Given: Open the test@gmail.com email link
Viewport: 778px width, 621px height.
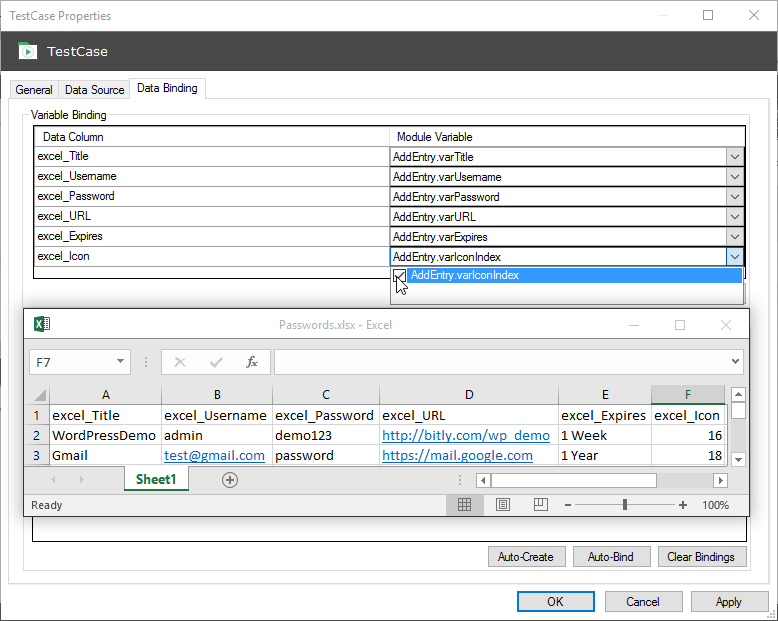Looking at the screenshot, I should (x=214, y=455).
